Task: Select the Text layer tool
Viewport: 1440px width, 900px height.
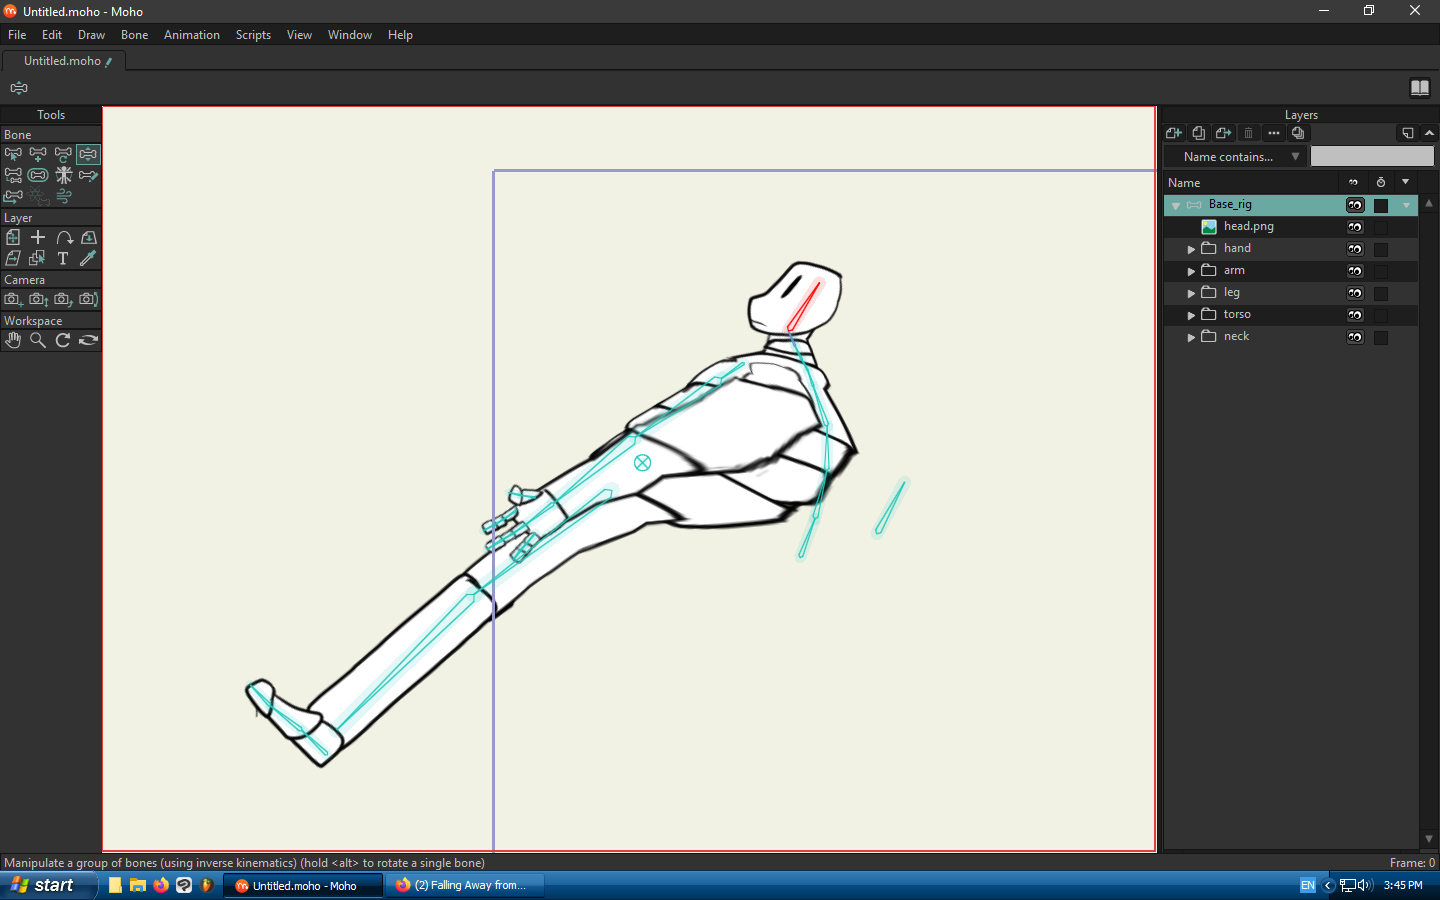Action: point(63,258)
